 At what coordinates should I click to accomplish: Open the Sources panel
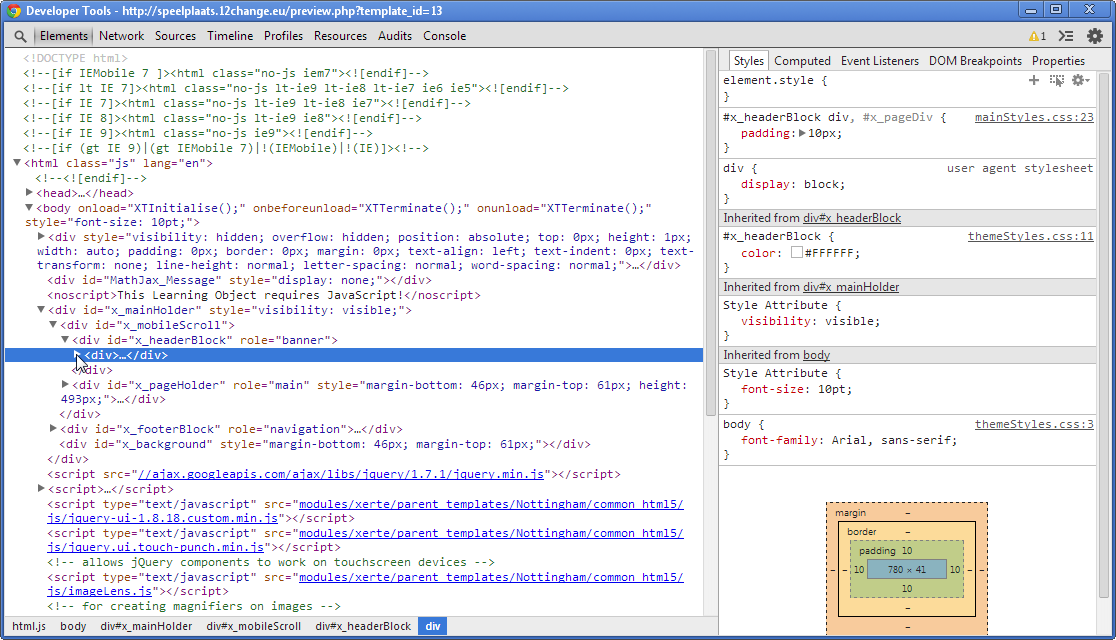(175, 36)
